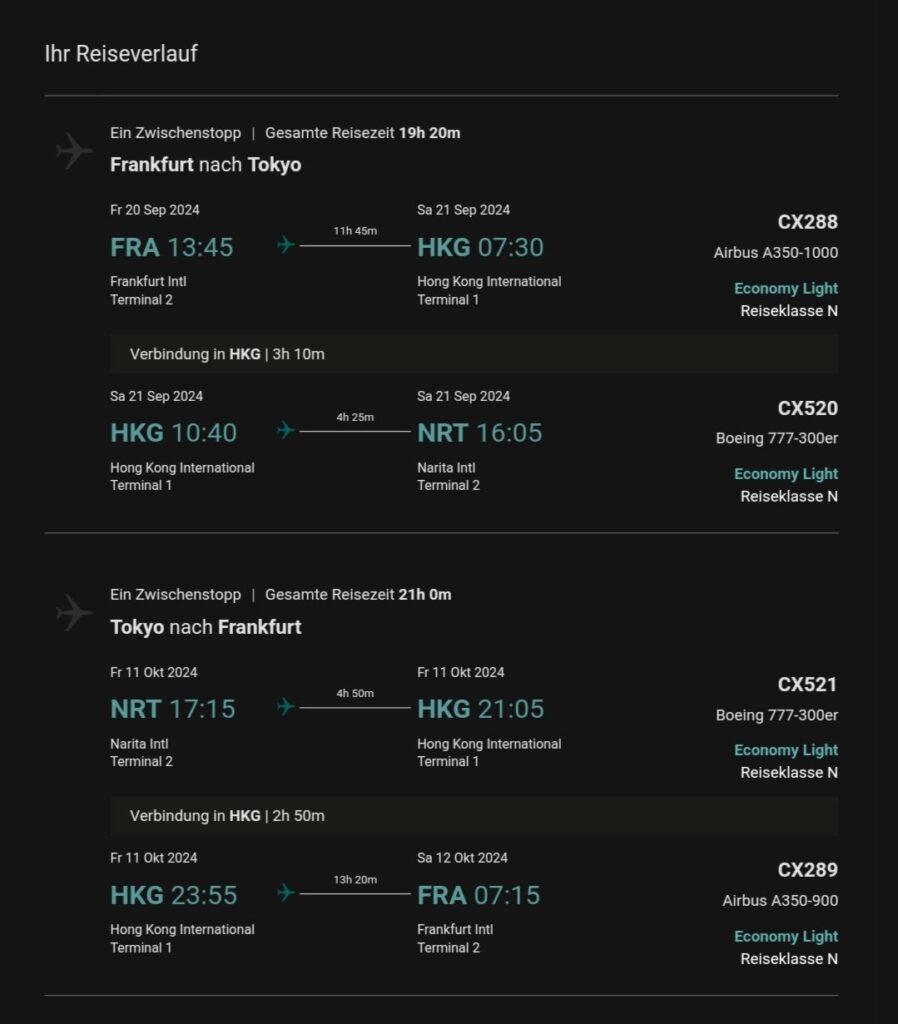Select flight number CX288
This screenshot has width=898, height=1024.
pyautogui.click(x=807, y=222)
